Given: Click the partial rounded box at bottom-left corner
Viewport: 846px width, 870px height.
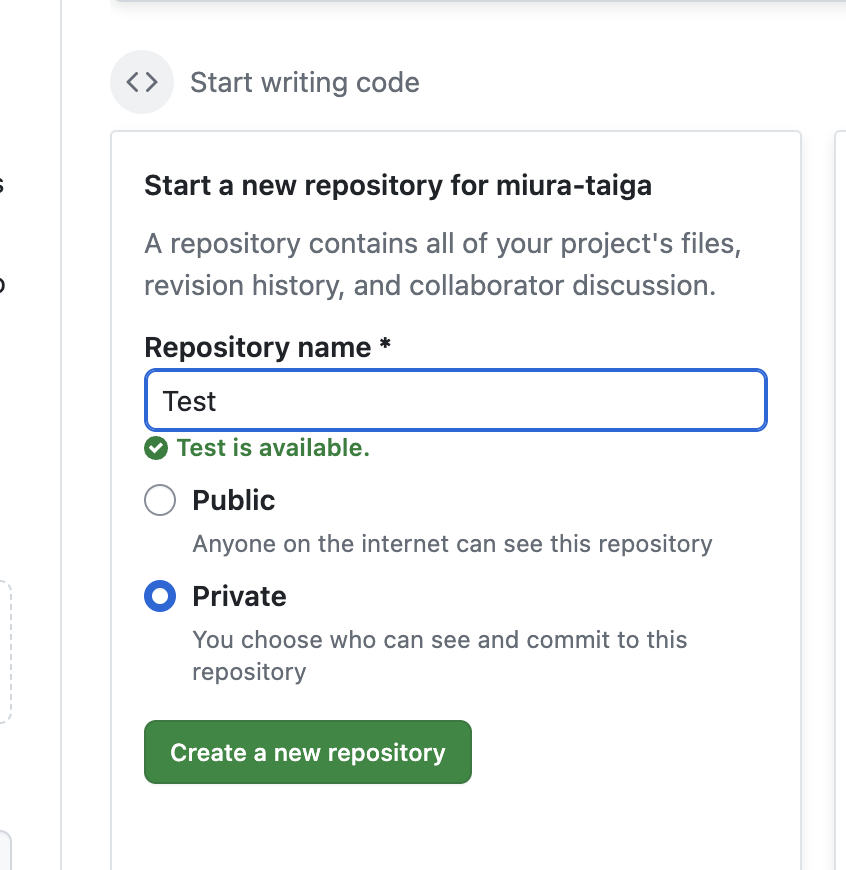Looking at the screenshot, I should [x=5, y=850].
